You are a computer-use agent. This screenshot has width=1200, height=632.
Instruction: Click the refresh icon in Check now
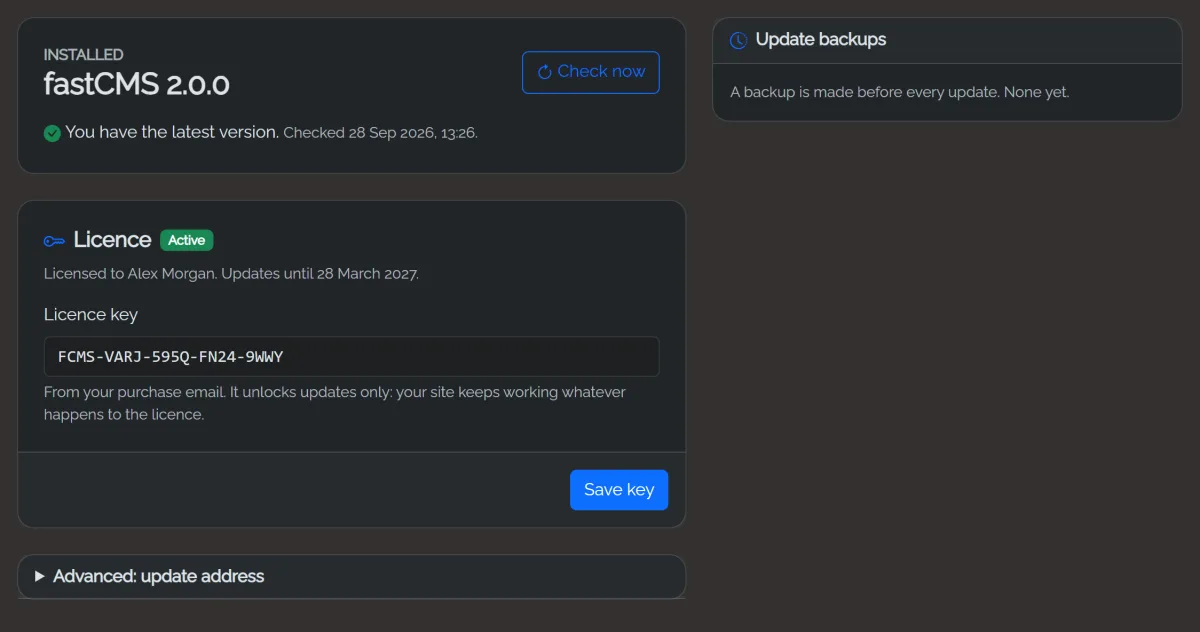tap(545, 72)
